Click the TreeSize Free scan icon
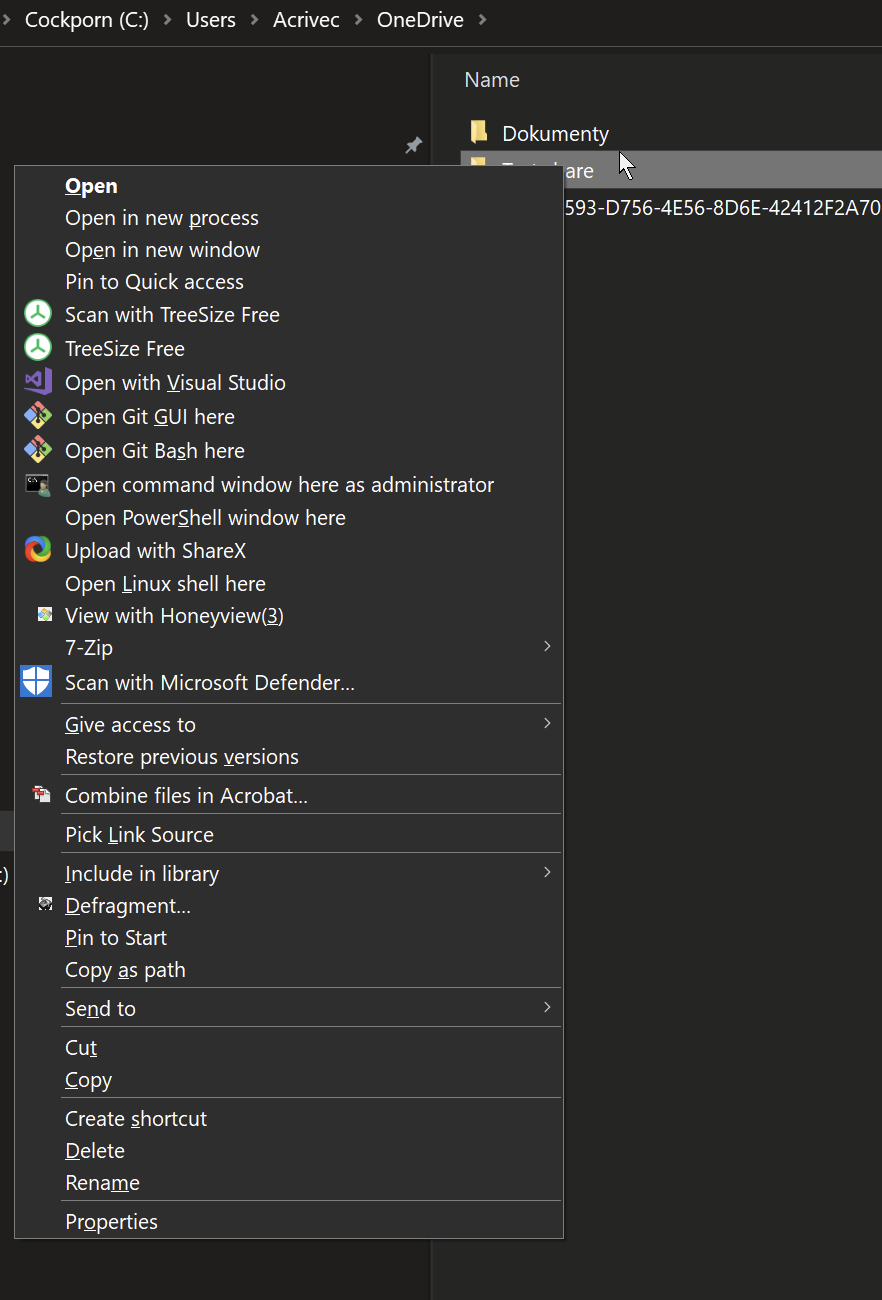 point(37,313)
